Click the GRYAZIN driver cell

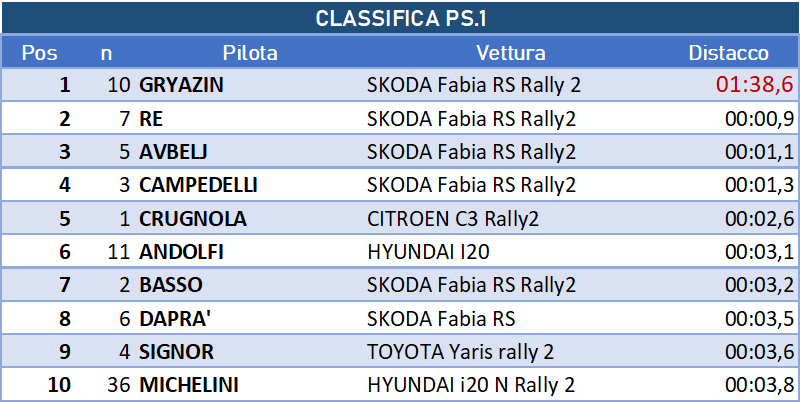coord(181,85)
